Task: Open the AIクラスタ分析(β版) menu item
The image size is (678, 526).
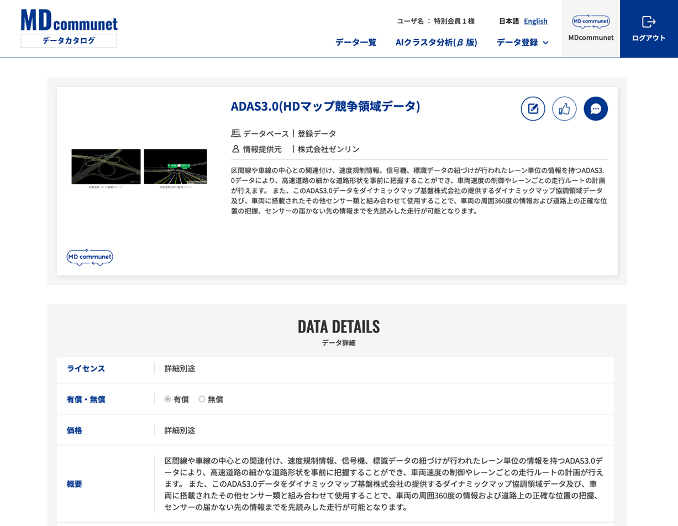Action: pyautogui.click(x=436, y=42)
